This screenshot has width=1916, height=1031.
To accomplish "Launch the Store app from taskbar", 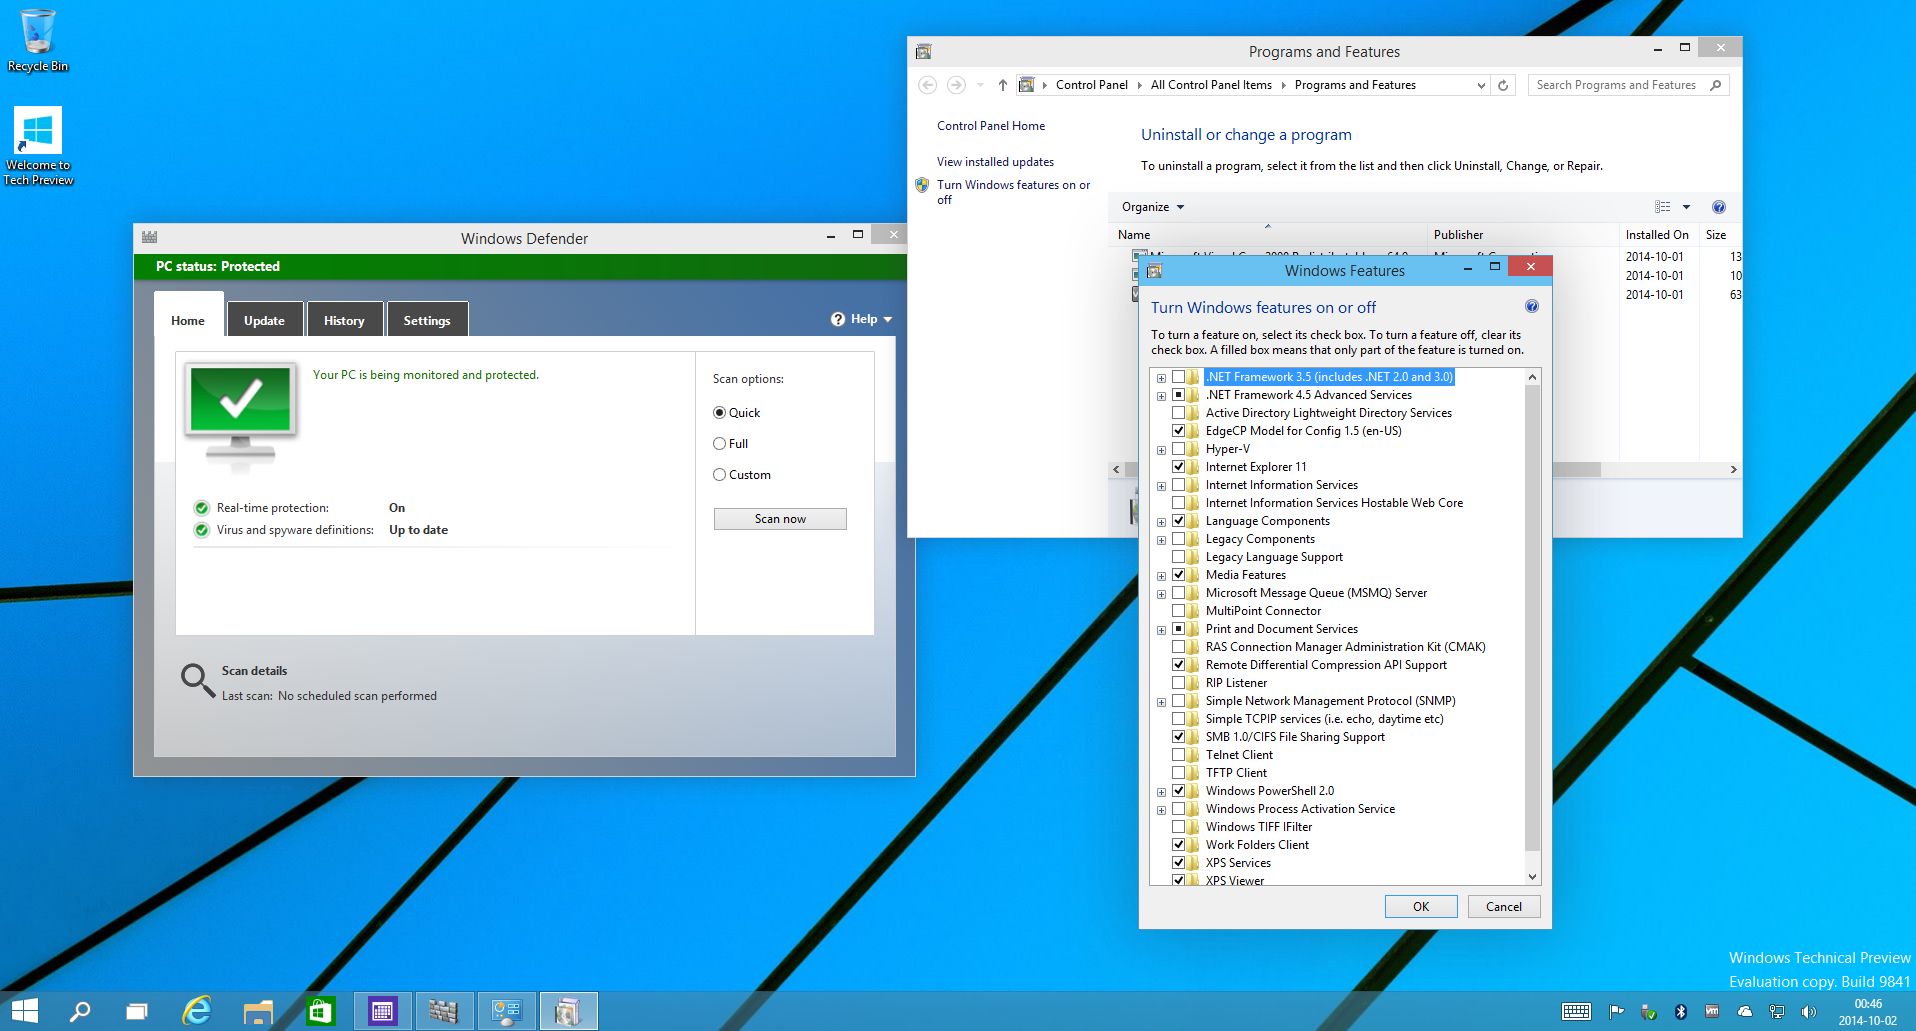I will [320, 1011].
